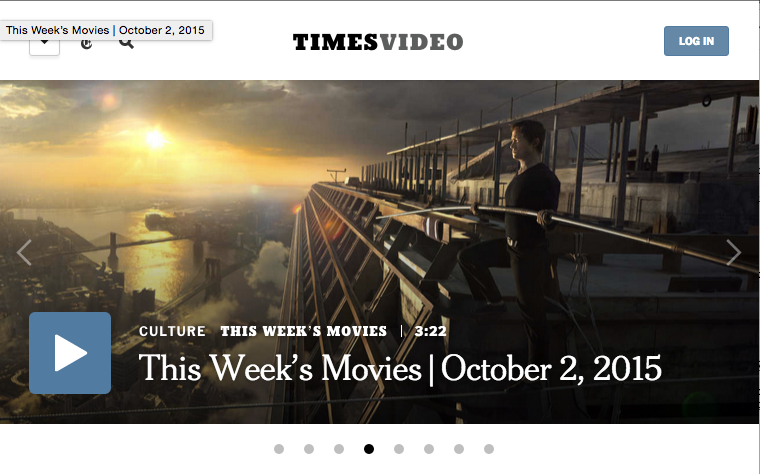This screenshot has width=760, height=474.
Task: Click the TimesVideo logo
Action: (378, 42)
